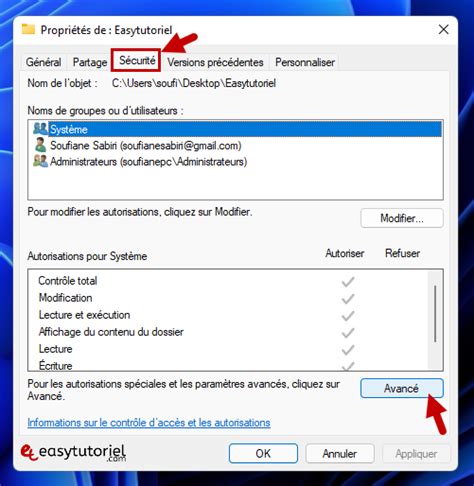
Task: Open the Versions précédentes tab
Action: pyautogui.click(x=215, y=62)
